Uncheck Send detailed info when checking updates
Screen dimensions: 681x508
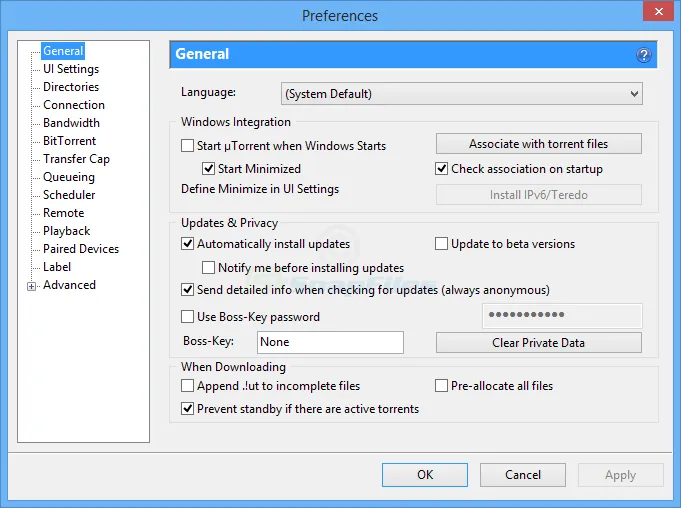(187, 290)
